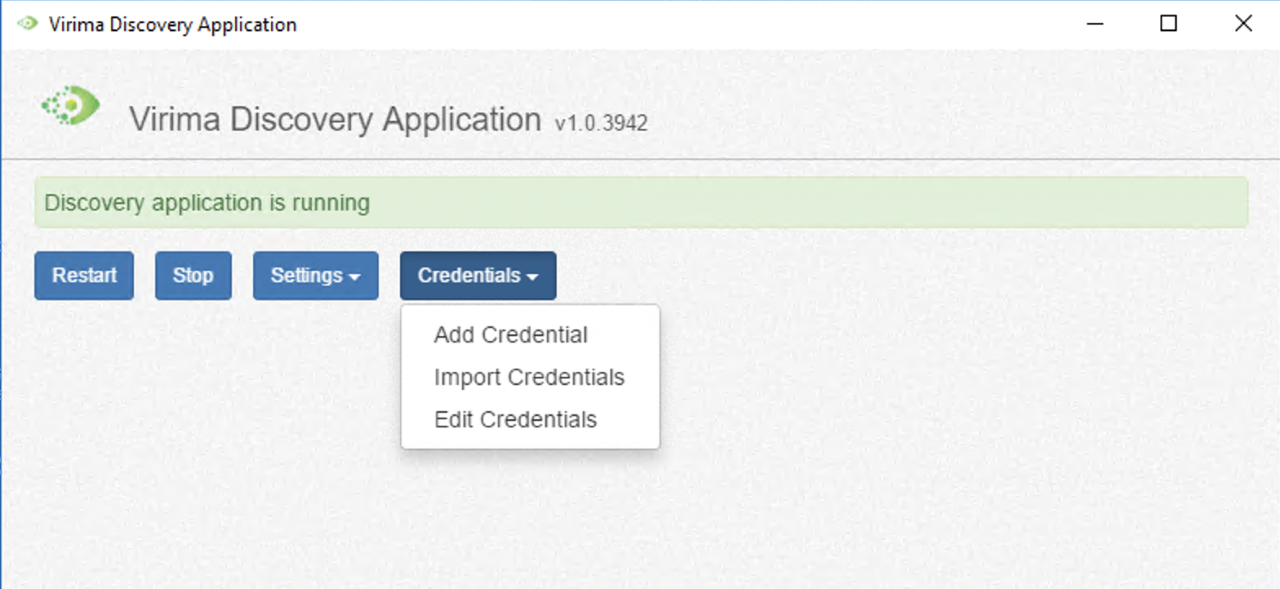Restart the discovery application
The image size is (1280, 589).
point(84,276)
